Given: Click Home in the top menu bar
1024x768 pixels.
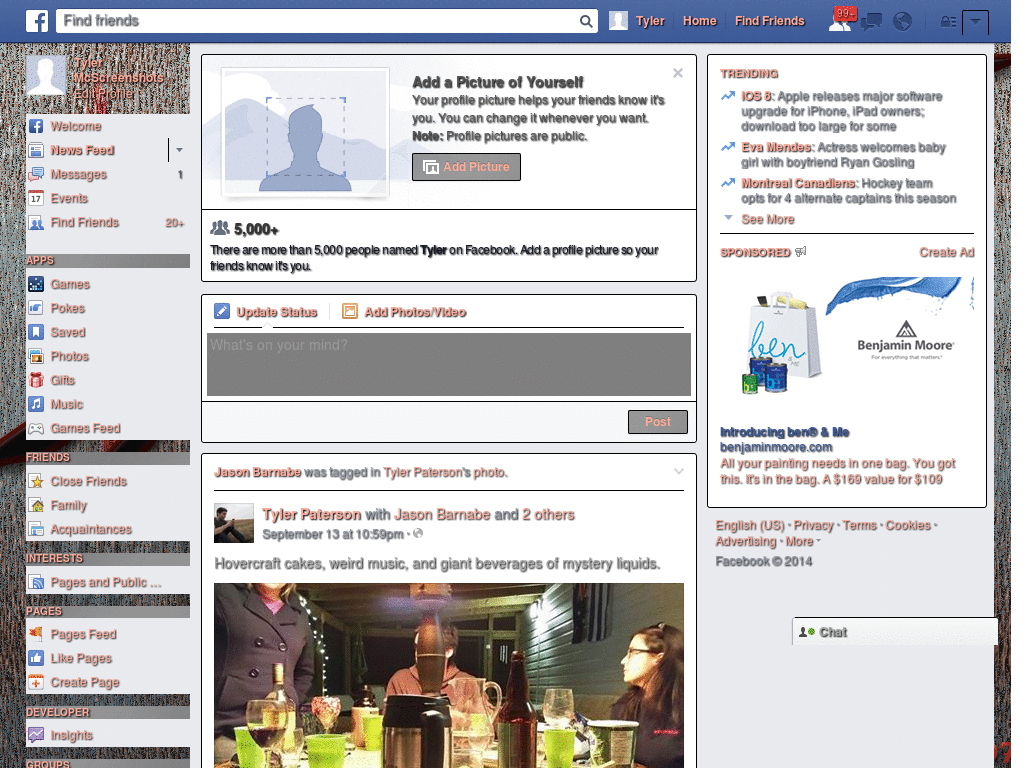Looking at the screenshot, I should (699, 20).
